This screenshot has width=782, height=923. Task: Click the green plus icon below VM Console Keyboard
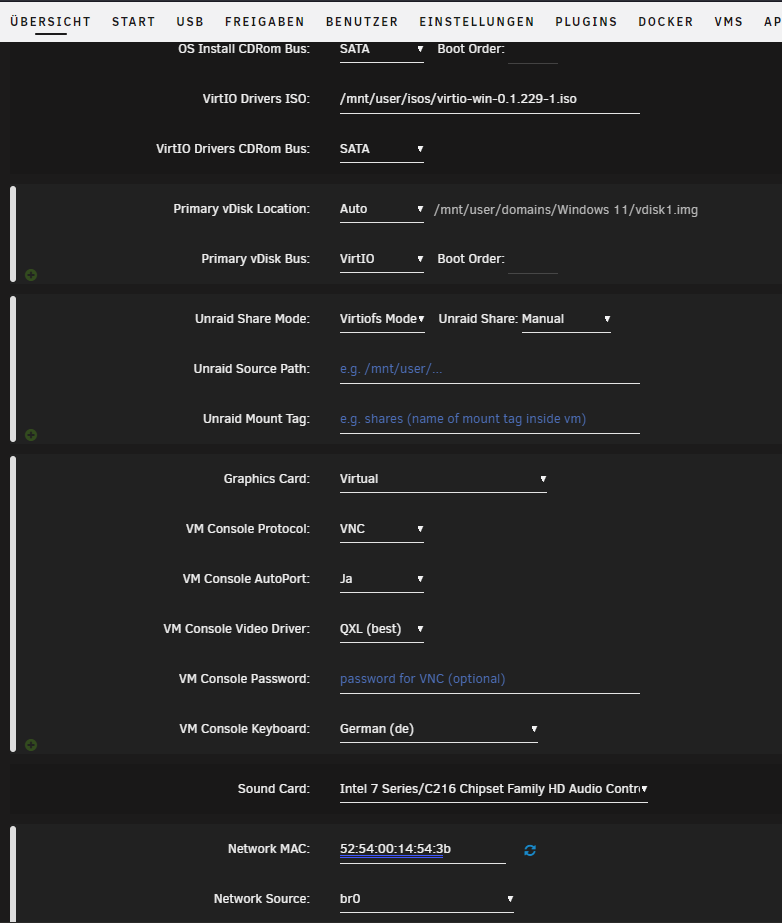31,745
